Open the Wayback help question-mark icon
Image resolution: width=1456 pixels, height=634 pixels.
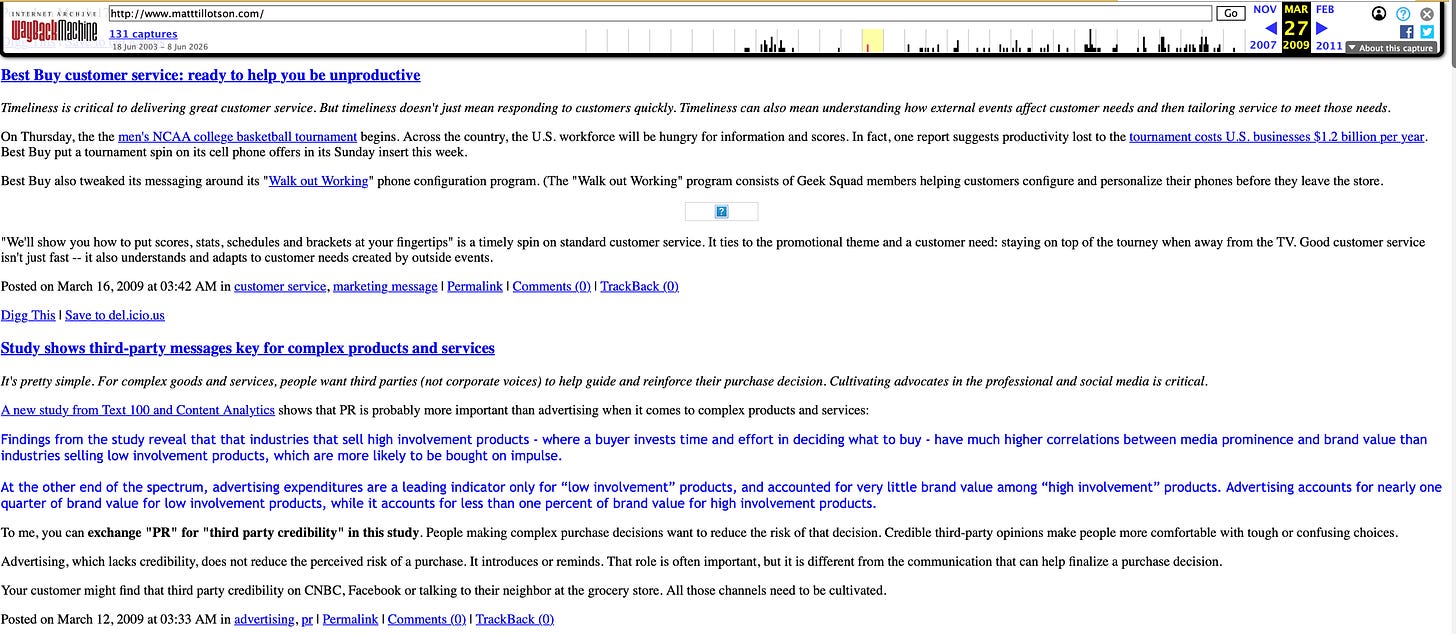(1403, 14)
